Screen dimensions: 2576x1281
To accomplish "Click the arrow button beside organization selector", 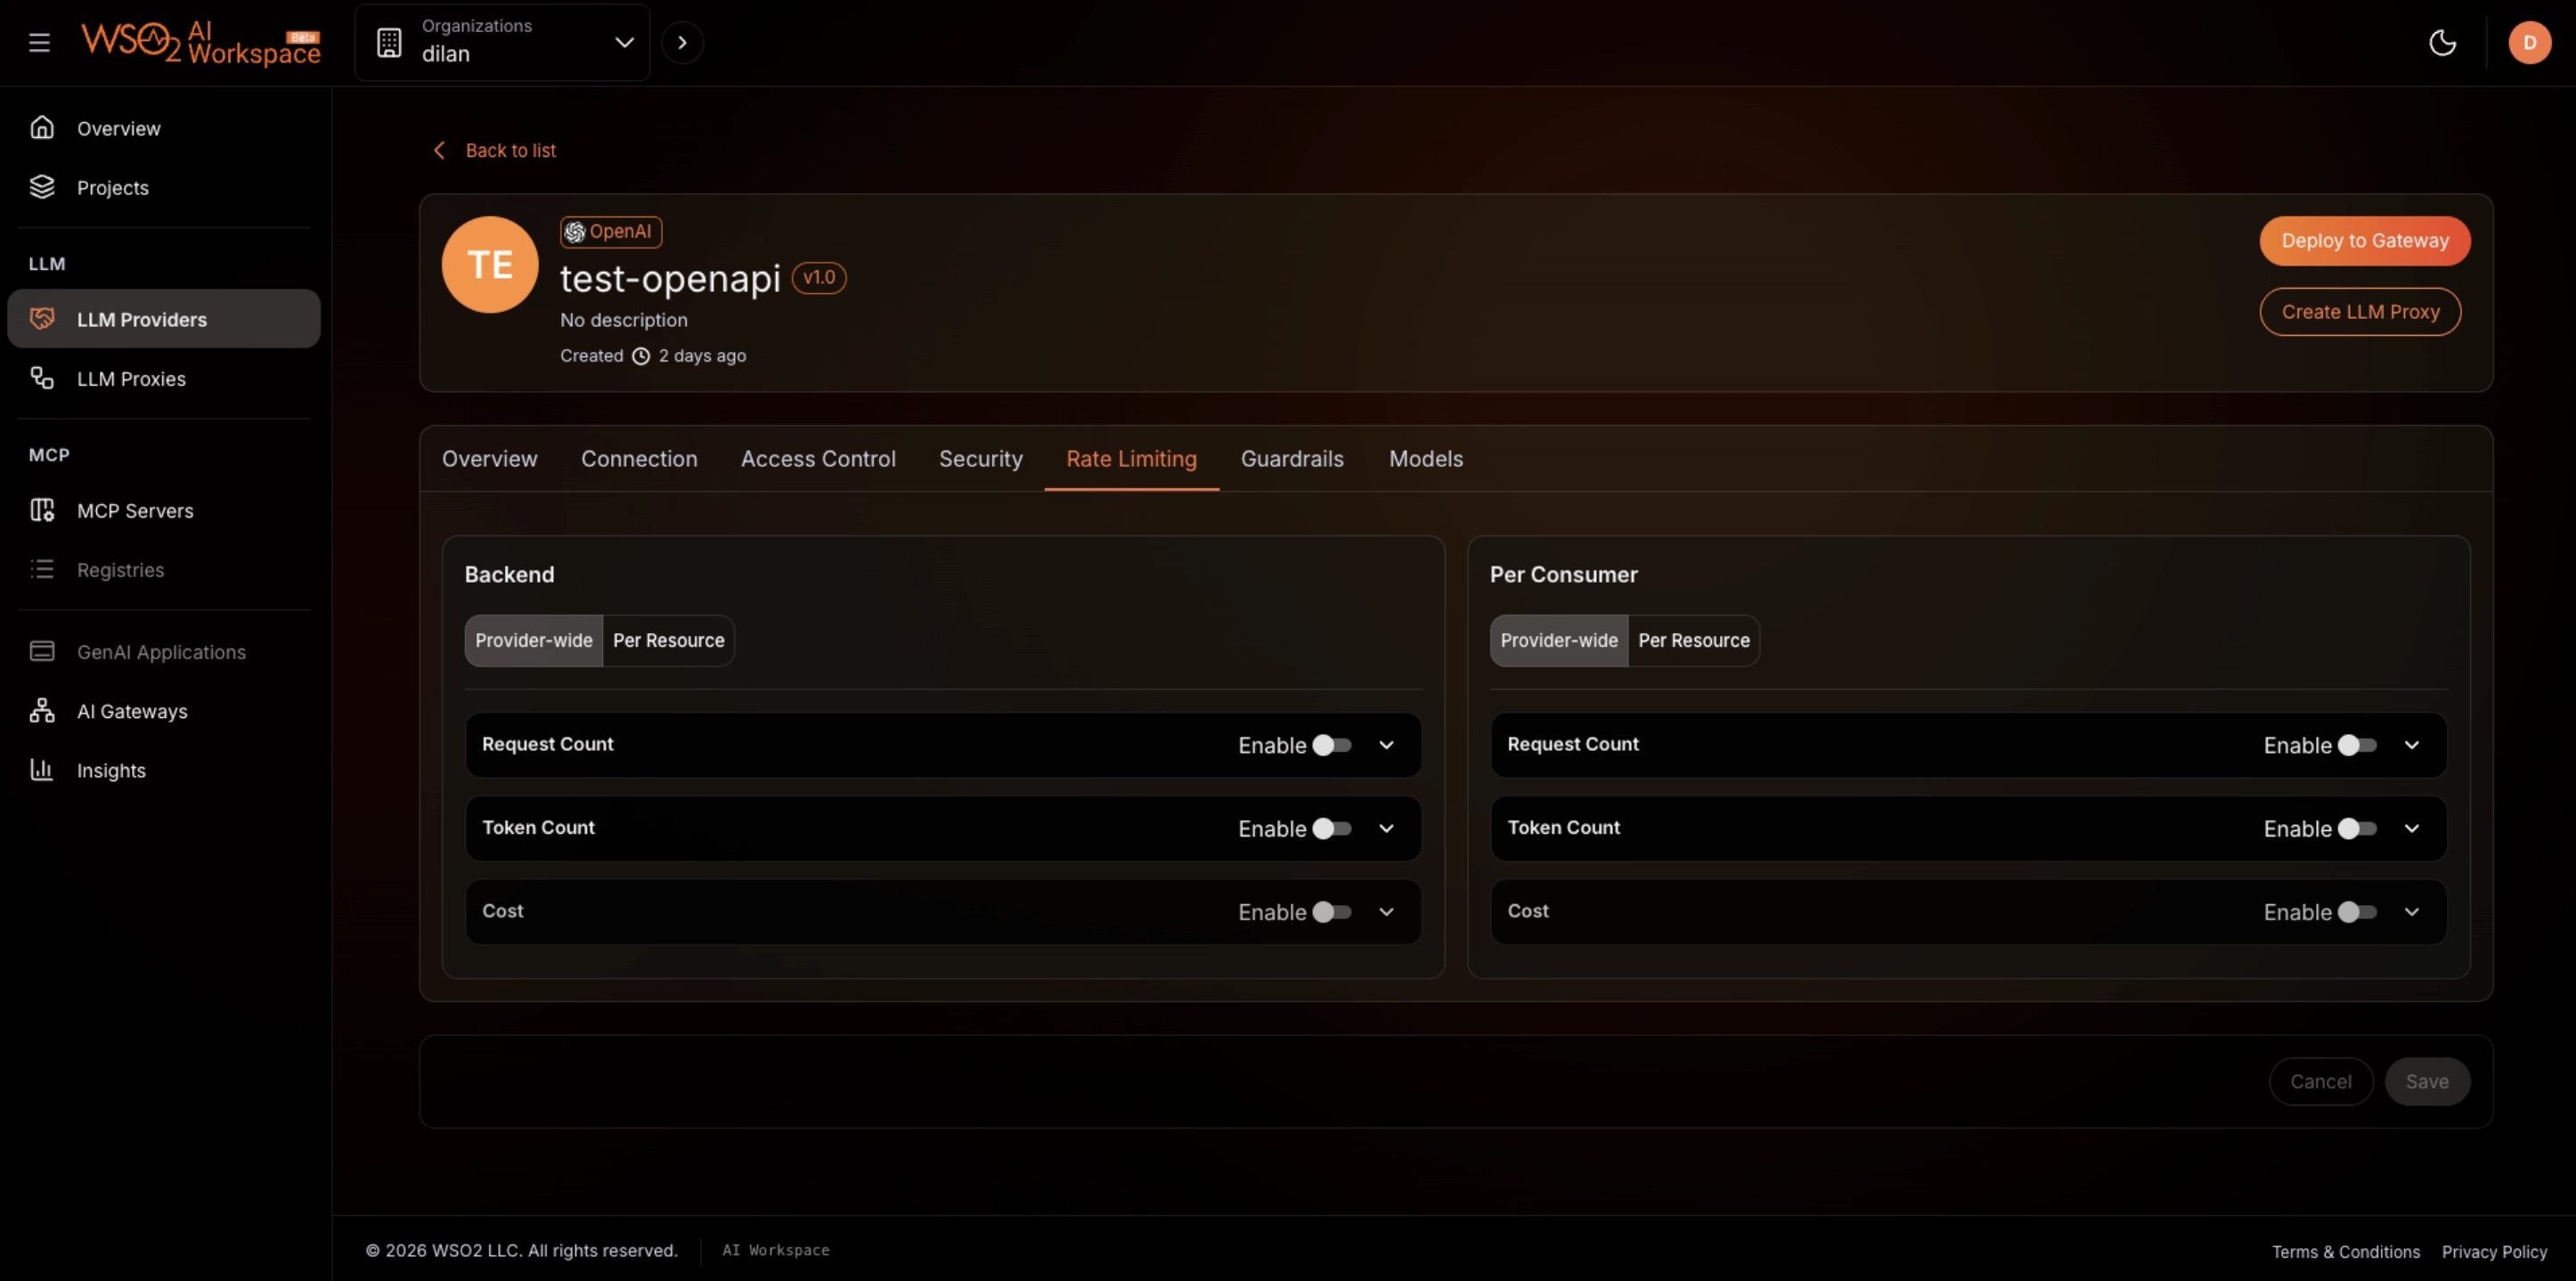I will point(682,43).
